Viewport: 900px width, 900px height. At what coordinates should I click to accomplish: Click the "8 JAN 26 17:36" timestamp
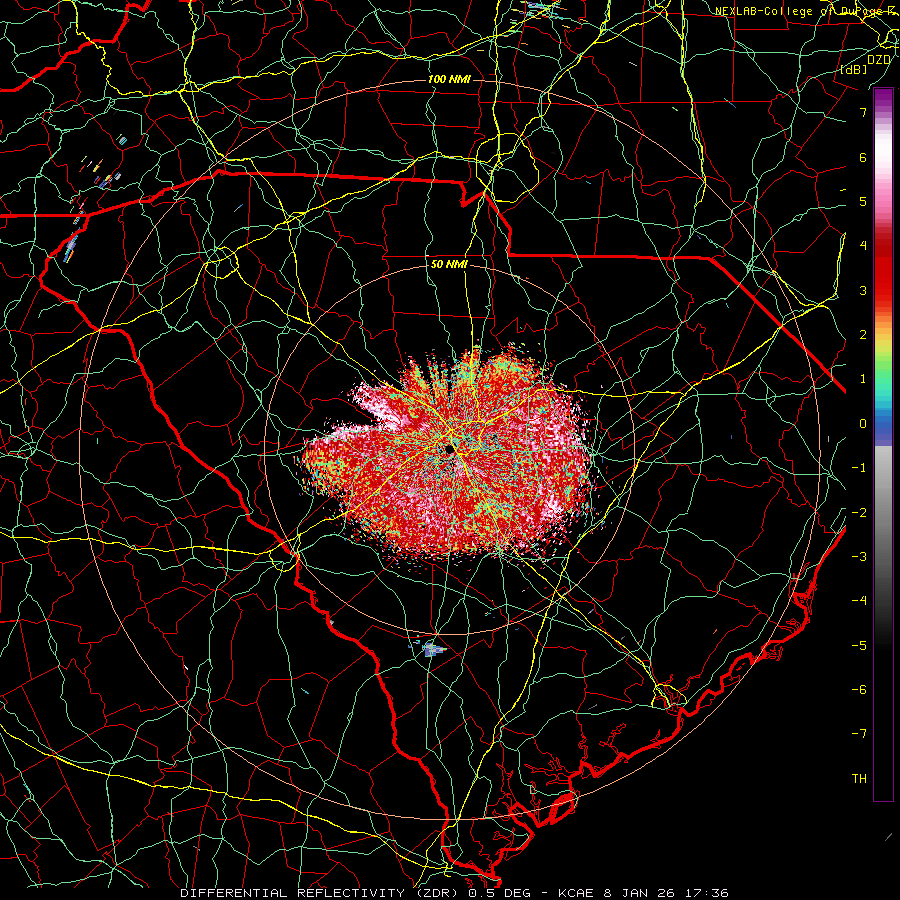(x=666, y=893)
